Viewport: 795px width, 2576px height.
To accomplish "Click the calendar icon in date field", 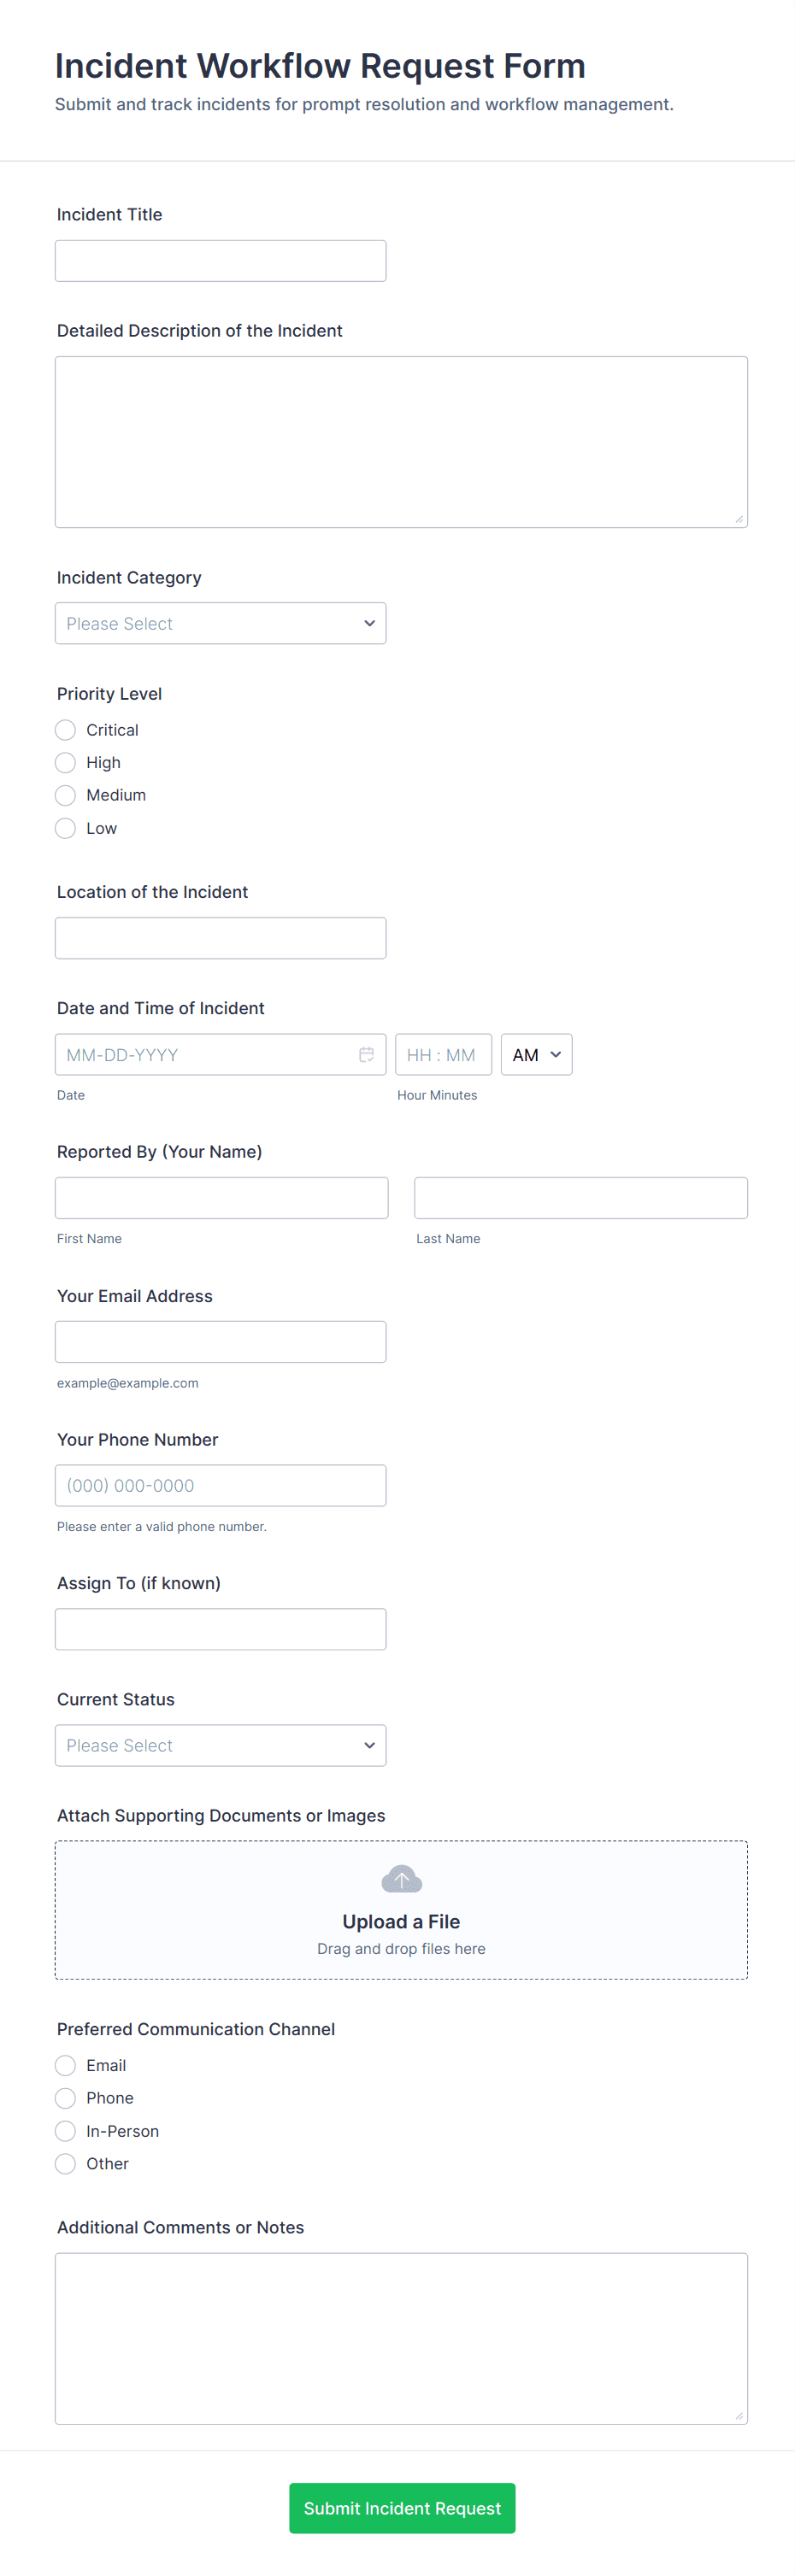I will 366,1054.
